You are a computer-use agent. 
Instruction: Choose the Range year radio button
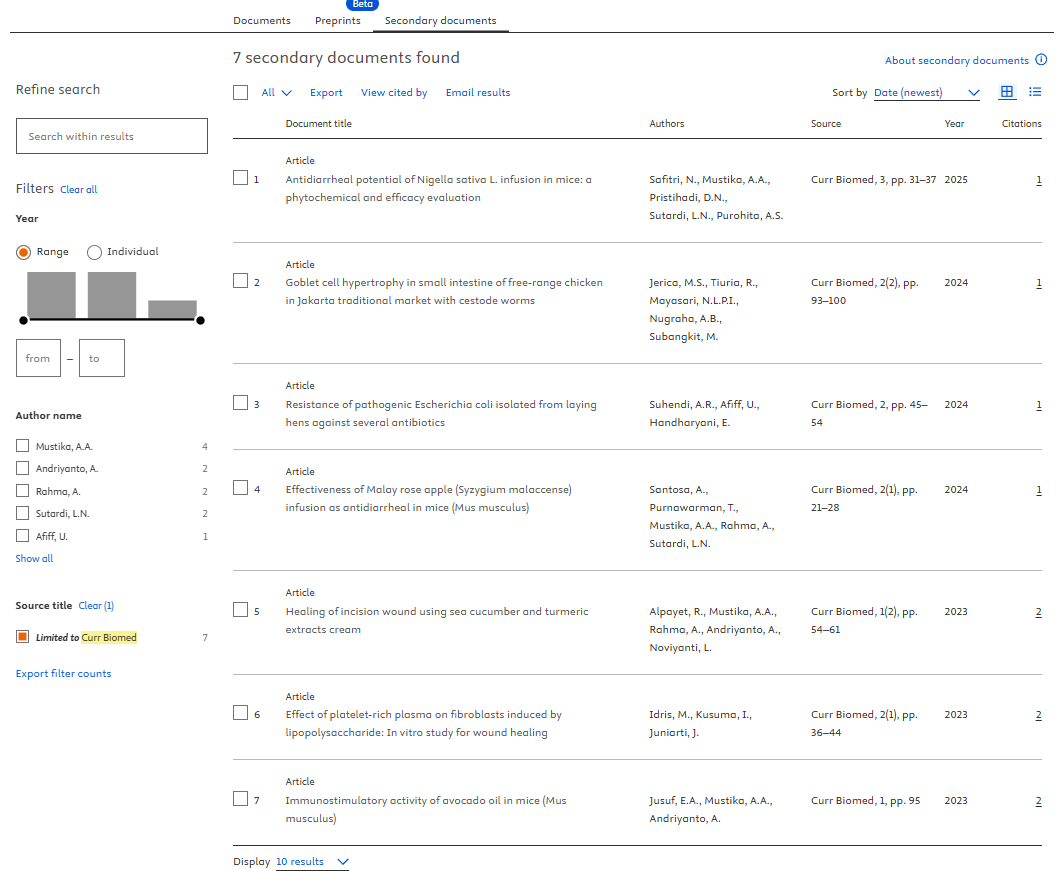click(x=23, y=252)
